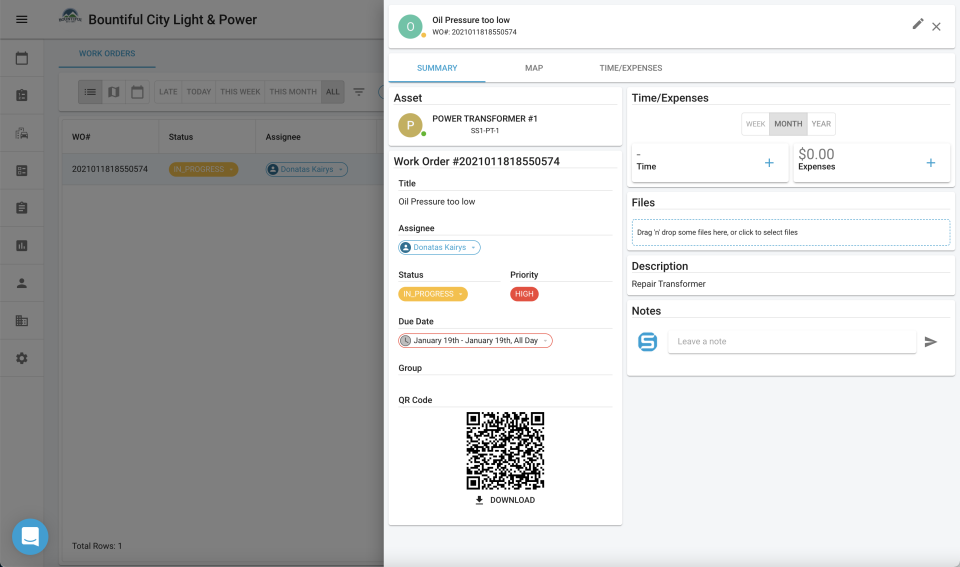Click the asset avatar P icon
This screenshot has width=960, height=567.
pos(410,125)
